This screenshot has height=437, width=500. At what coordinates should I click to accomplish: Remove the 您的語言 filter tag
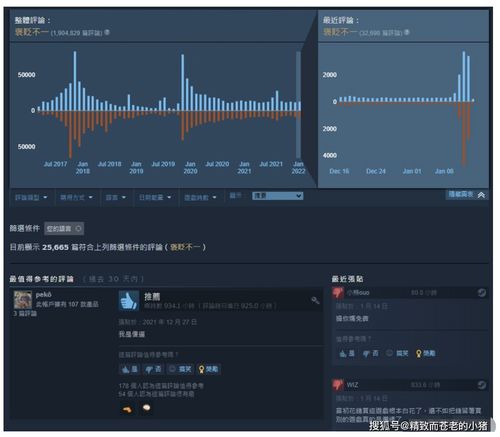(78, 229)
